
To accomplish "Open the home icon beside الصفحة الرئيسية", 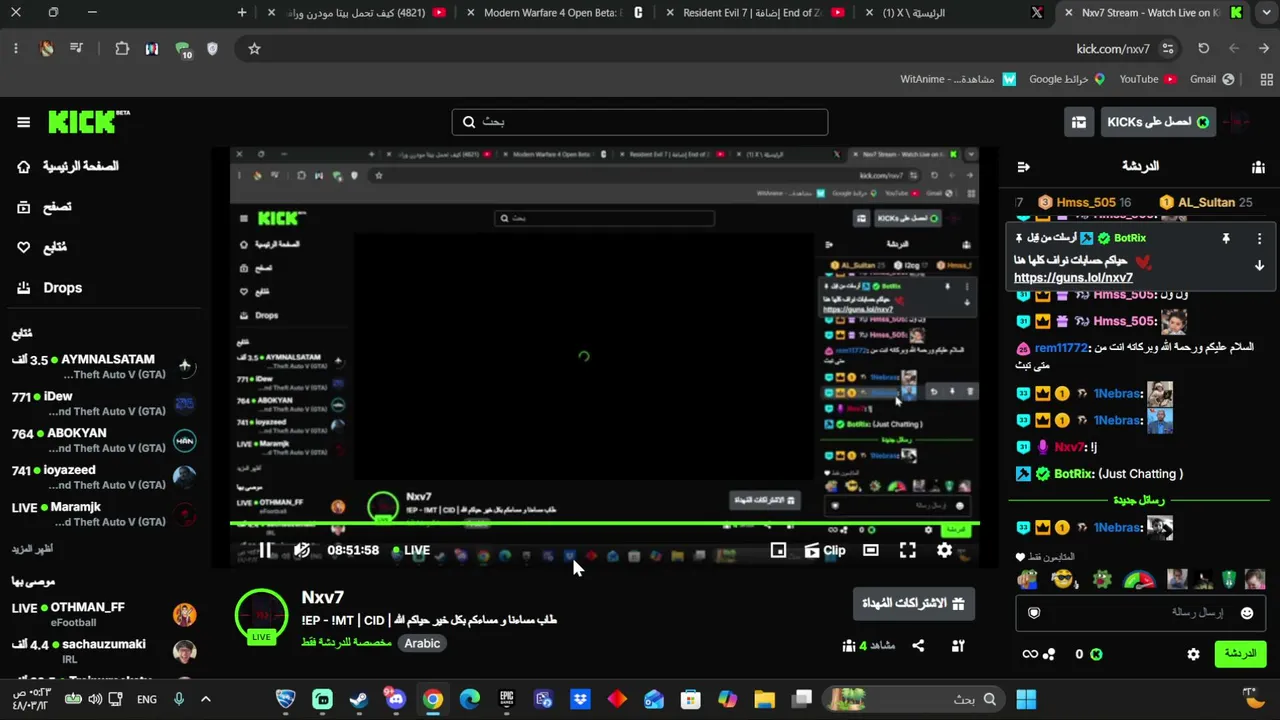I will coord(24,166).
